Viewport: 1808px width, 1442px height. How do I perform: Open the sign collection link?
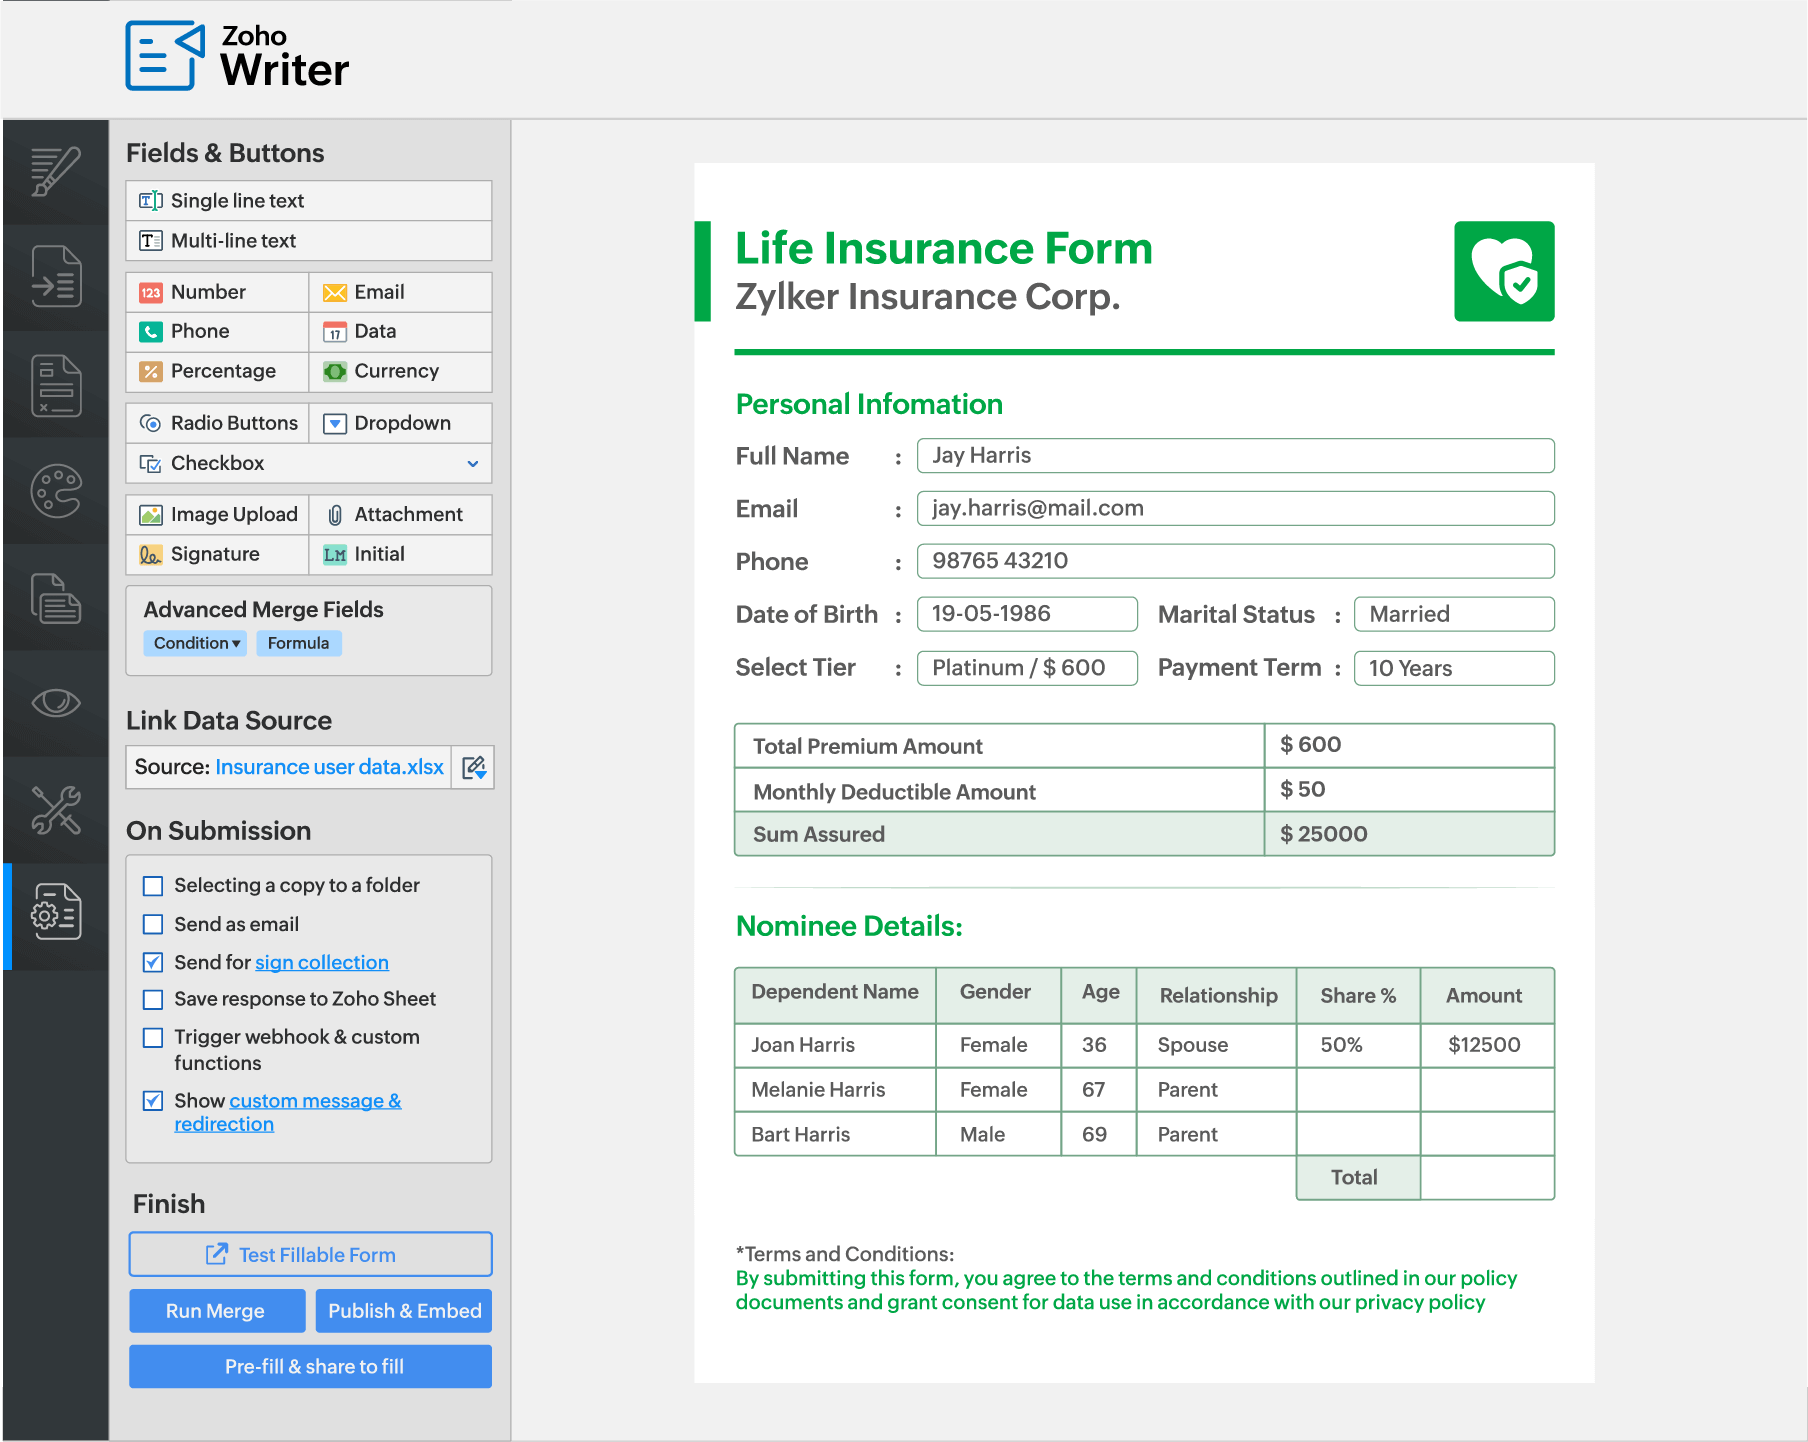(x=322, y=962)
